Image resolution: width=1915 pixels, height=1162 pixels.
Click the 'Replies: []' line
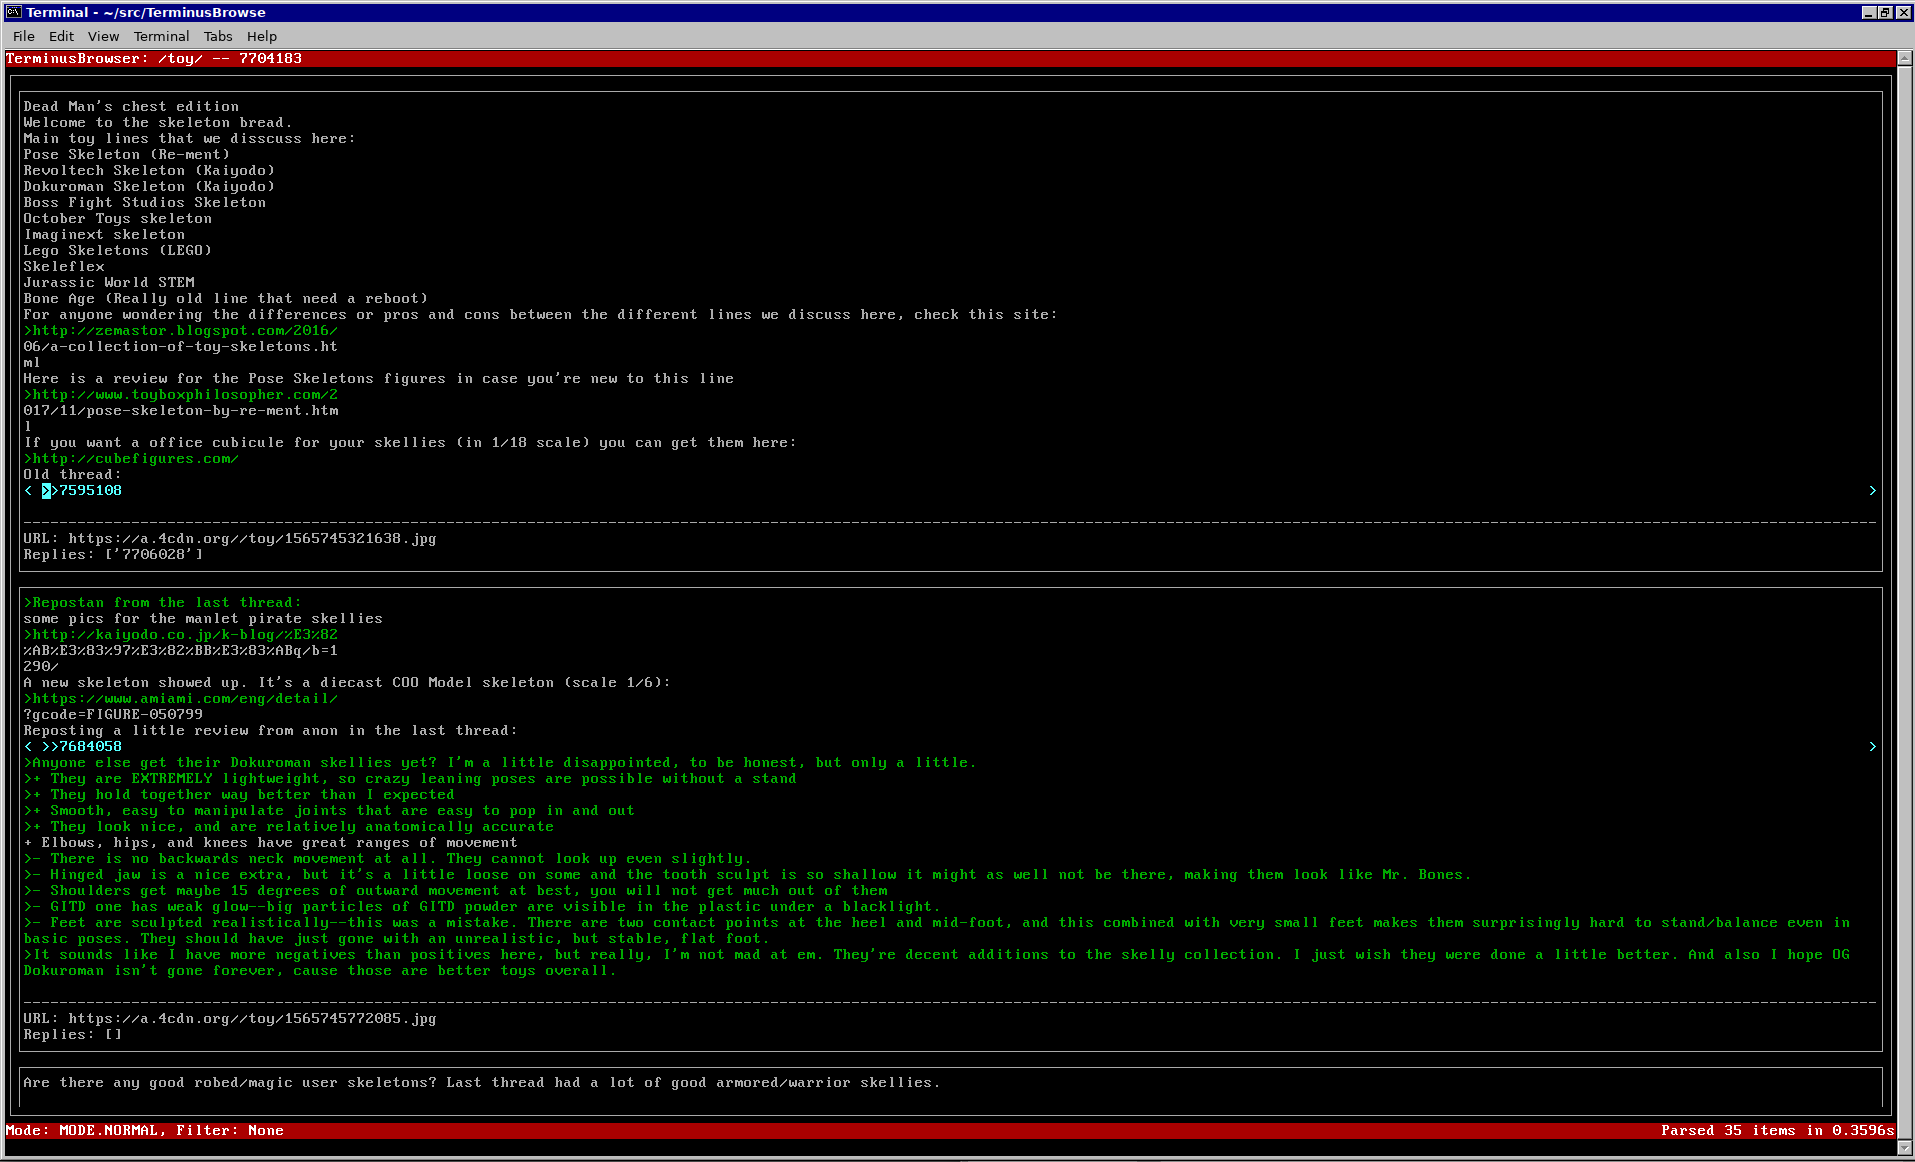(73, 1034)
